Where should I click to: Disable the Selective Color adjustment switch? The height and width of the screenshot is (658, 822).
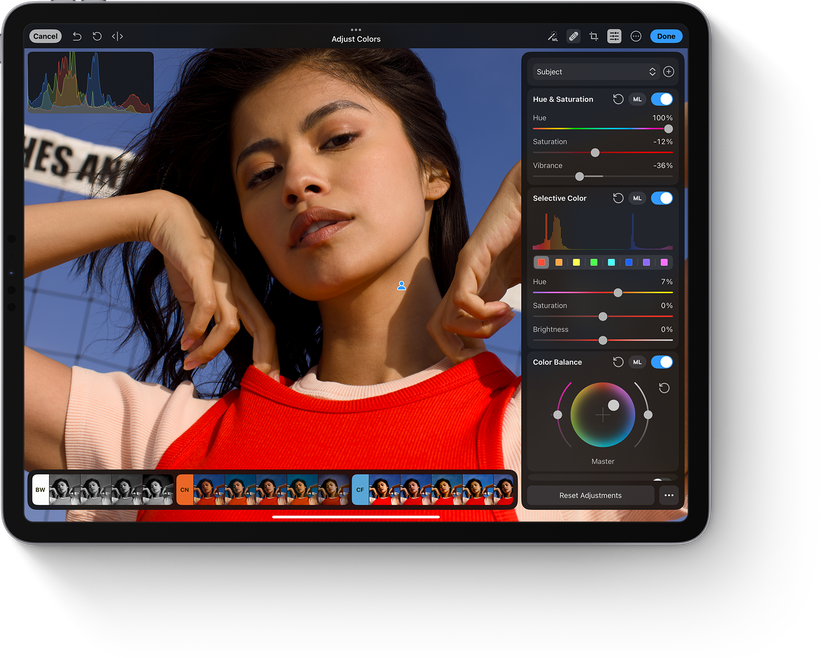[661, 198]
